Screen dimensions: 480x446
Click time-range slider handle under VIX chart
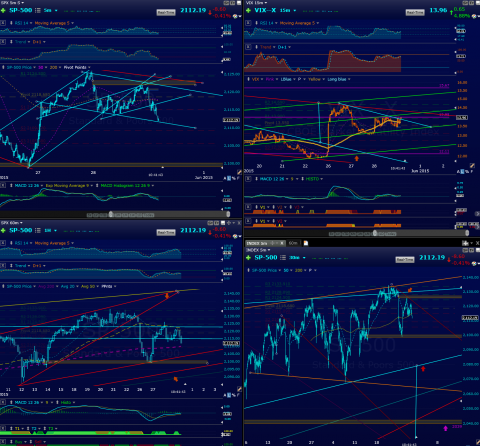375,233
